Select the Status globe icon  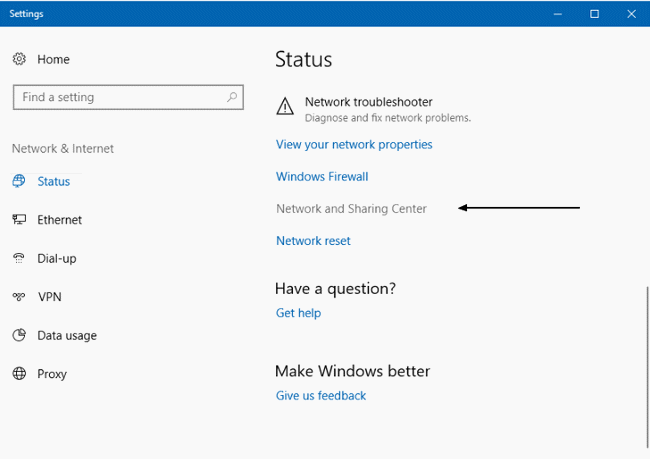click(19, 181)
